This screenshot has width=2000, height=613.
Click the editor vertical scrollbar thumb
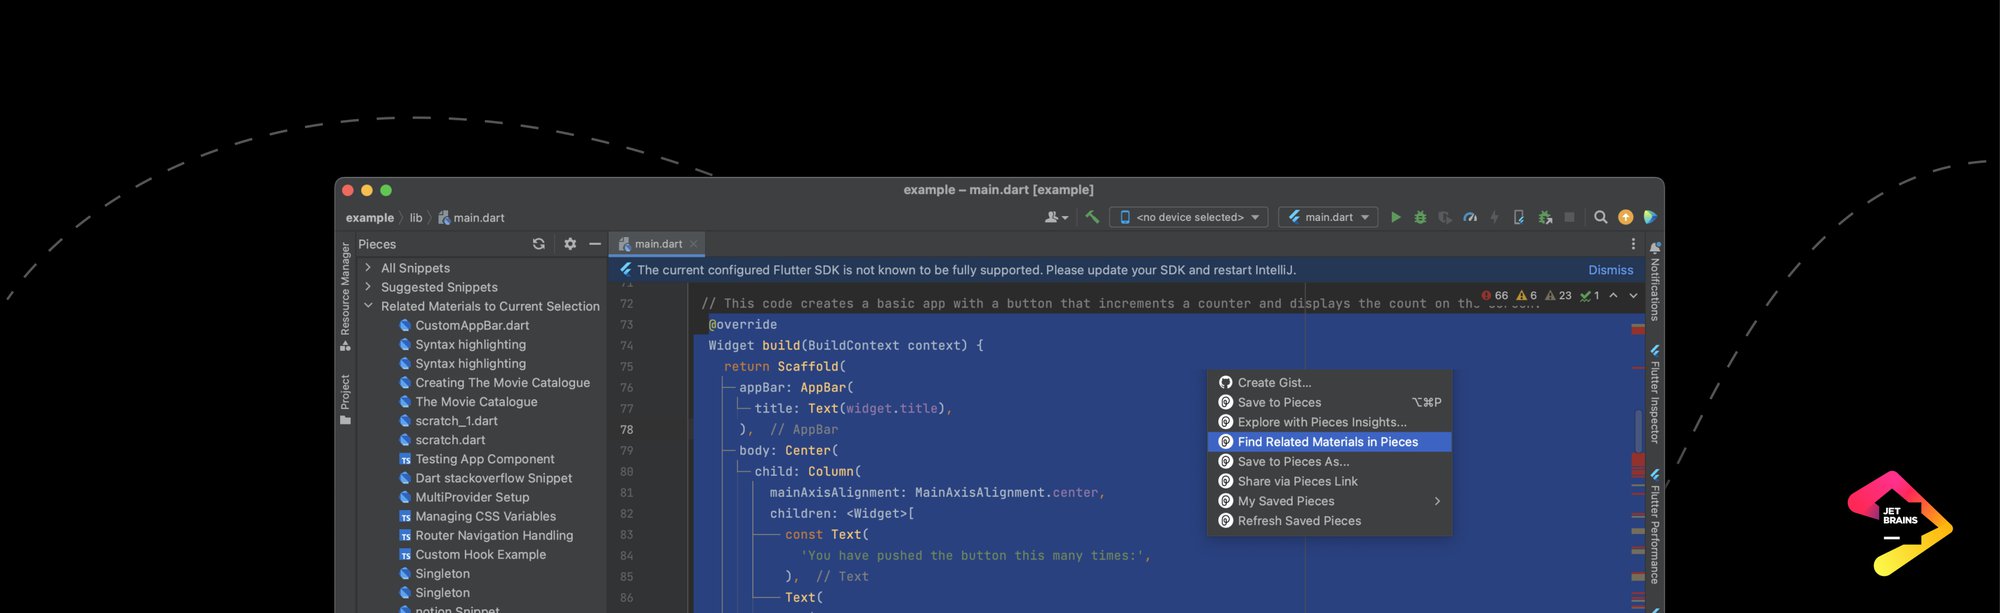pyautogui.click(x=1639, y=429)
